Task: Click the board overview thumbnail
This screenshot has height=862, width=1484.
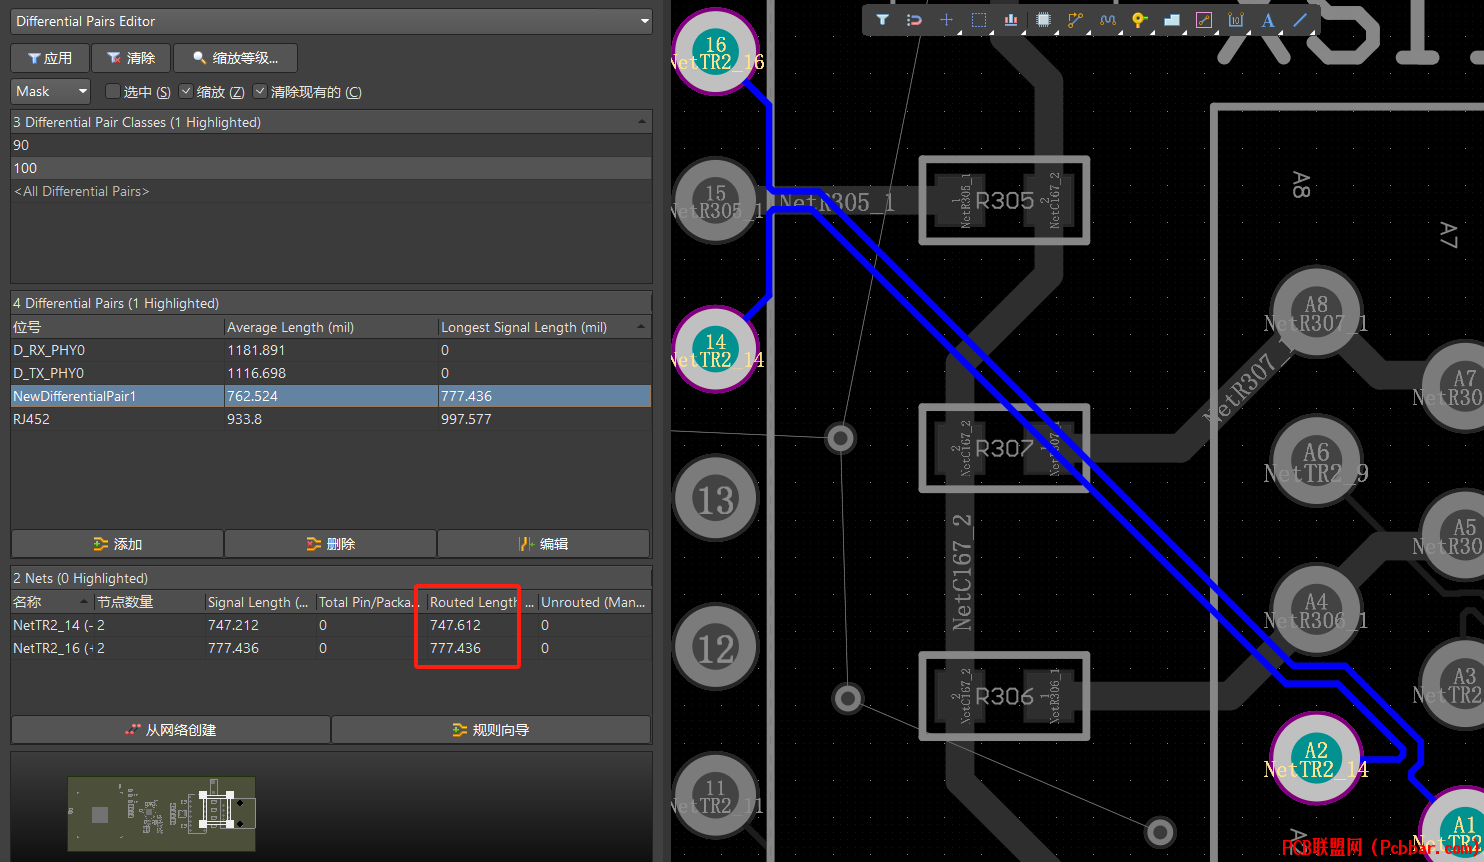Action: click(x=161, y=814)
